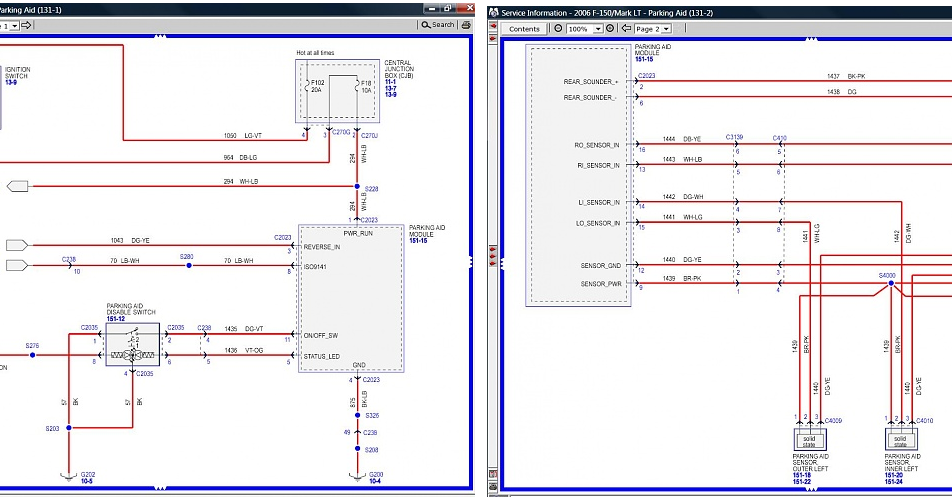Click the Parking Aid Disable Switch symbol
The height and width of the screenshot is (500, 952).
click(x=133, y=345)
